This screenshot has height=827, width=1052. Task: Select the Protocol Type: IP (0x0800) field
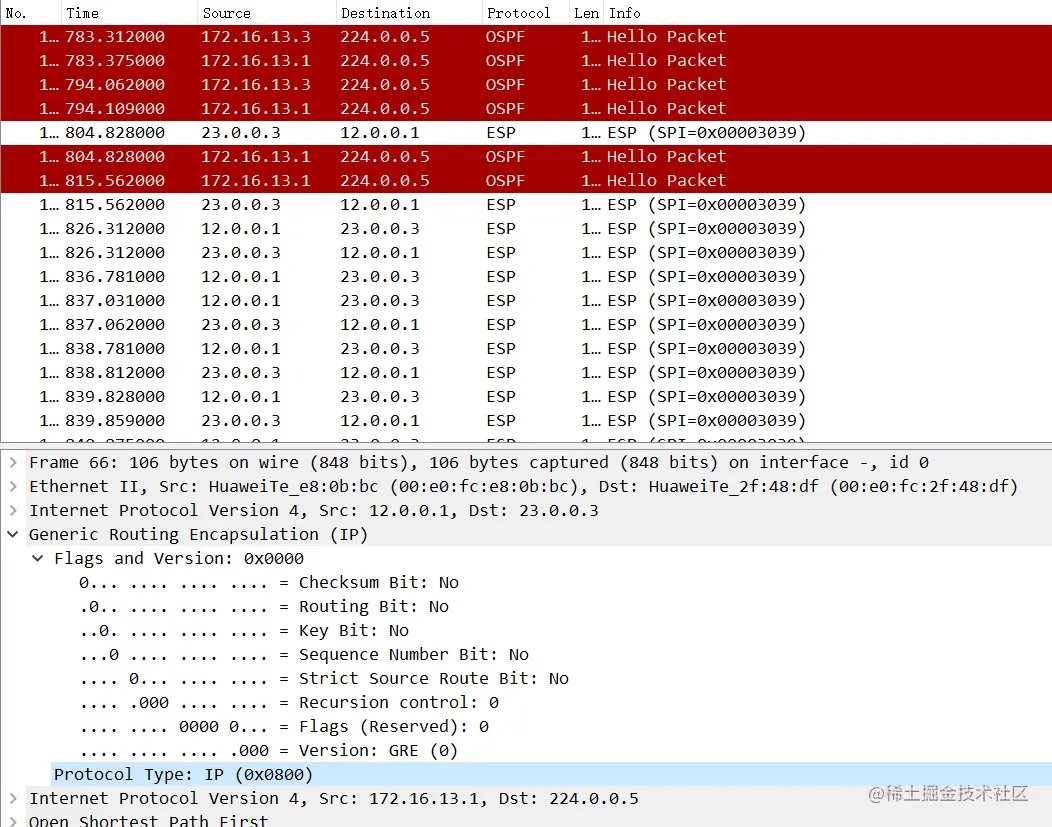point(551,774)
